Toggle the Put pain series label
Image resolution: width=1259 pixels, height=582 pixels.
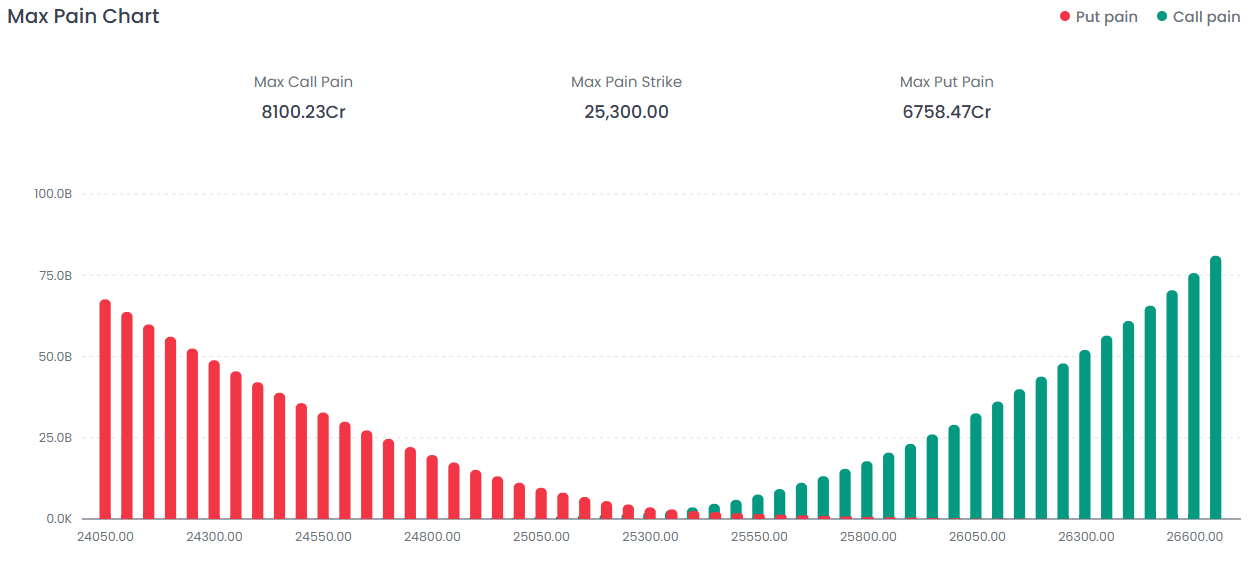[1106, 17]
